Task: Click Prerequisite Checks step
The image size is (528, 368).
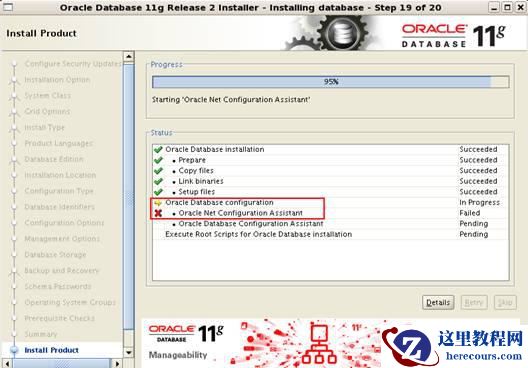Action: point(60,318)
